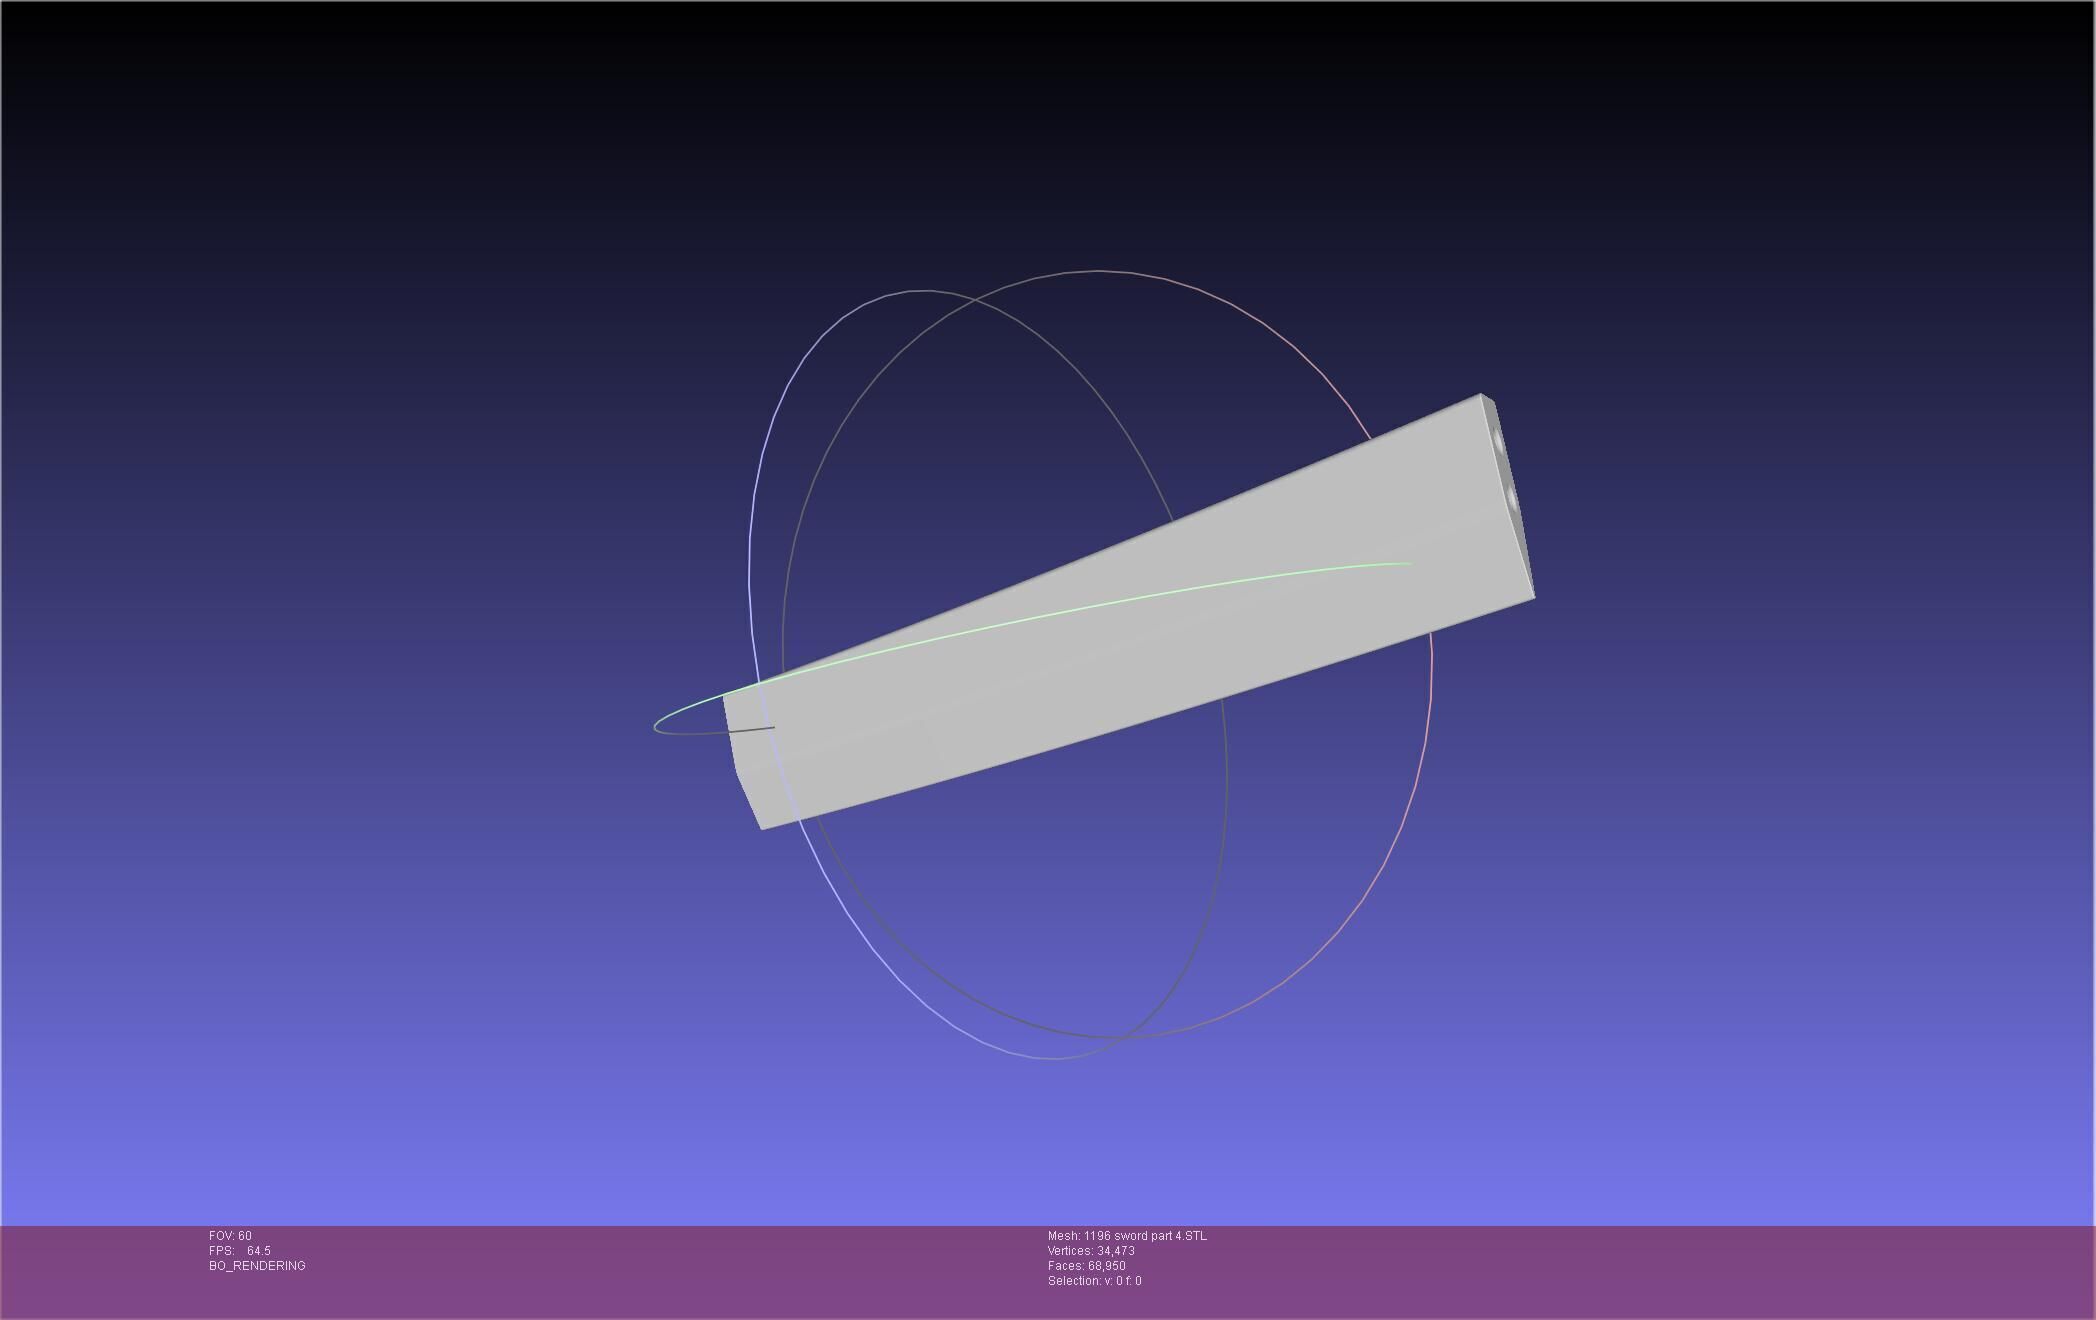Click the FPS counter text
The image size is (2096, 1320).
(240, 1251)
